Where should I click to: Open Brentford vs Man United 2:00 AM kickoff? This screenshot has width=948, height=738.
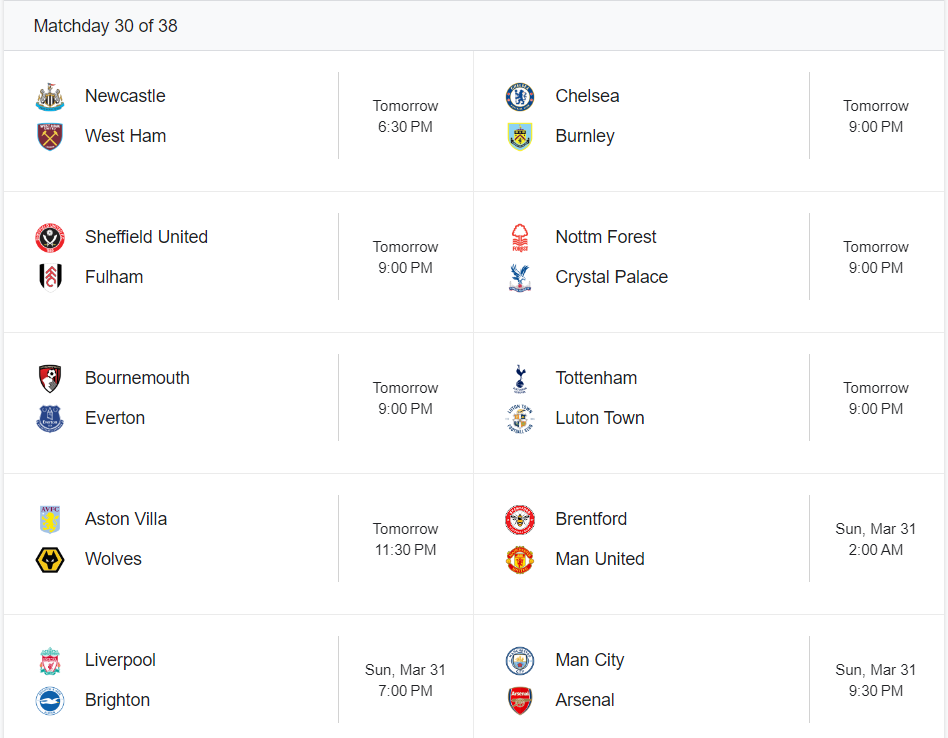(875, 539)
